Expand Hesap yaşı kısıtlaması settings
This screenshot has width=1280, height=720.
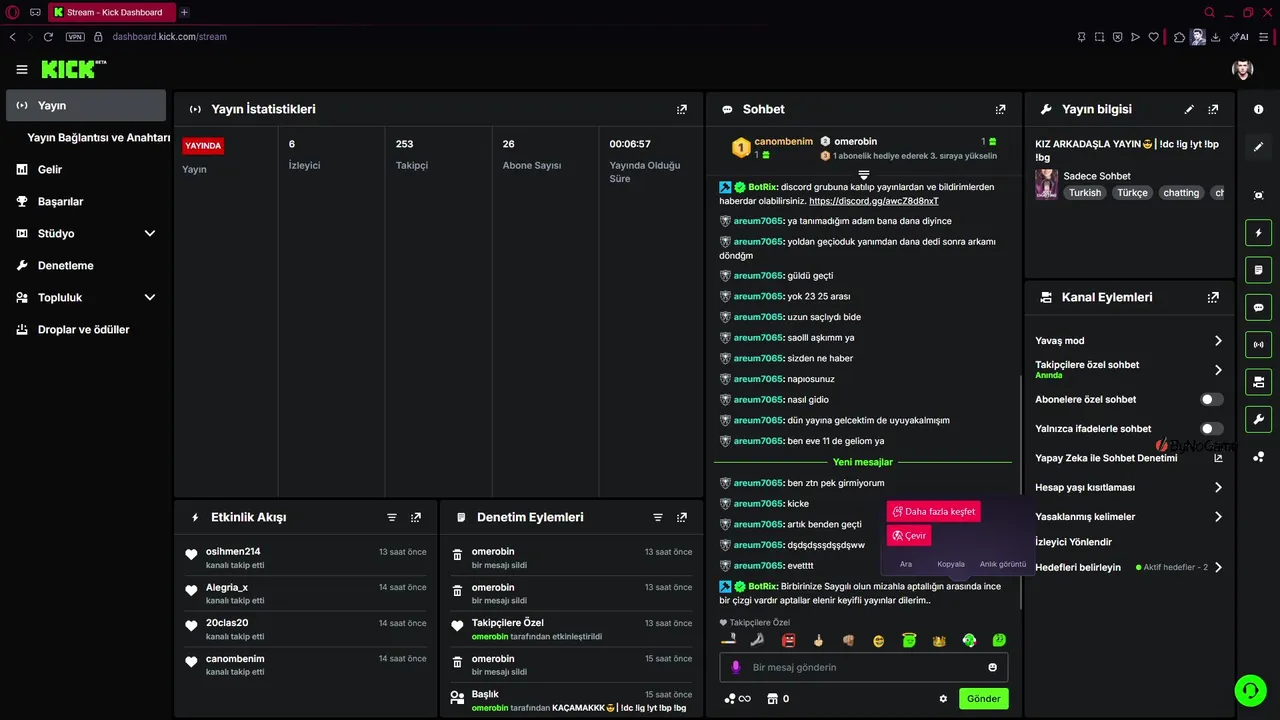[x=1218, y=488]
